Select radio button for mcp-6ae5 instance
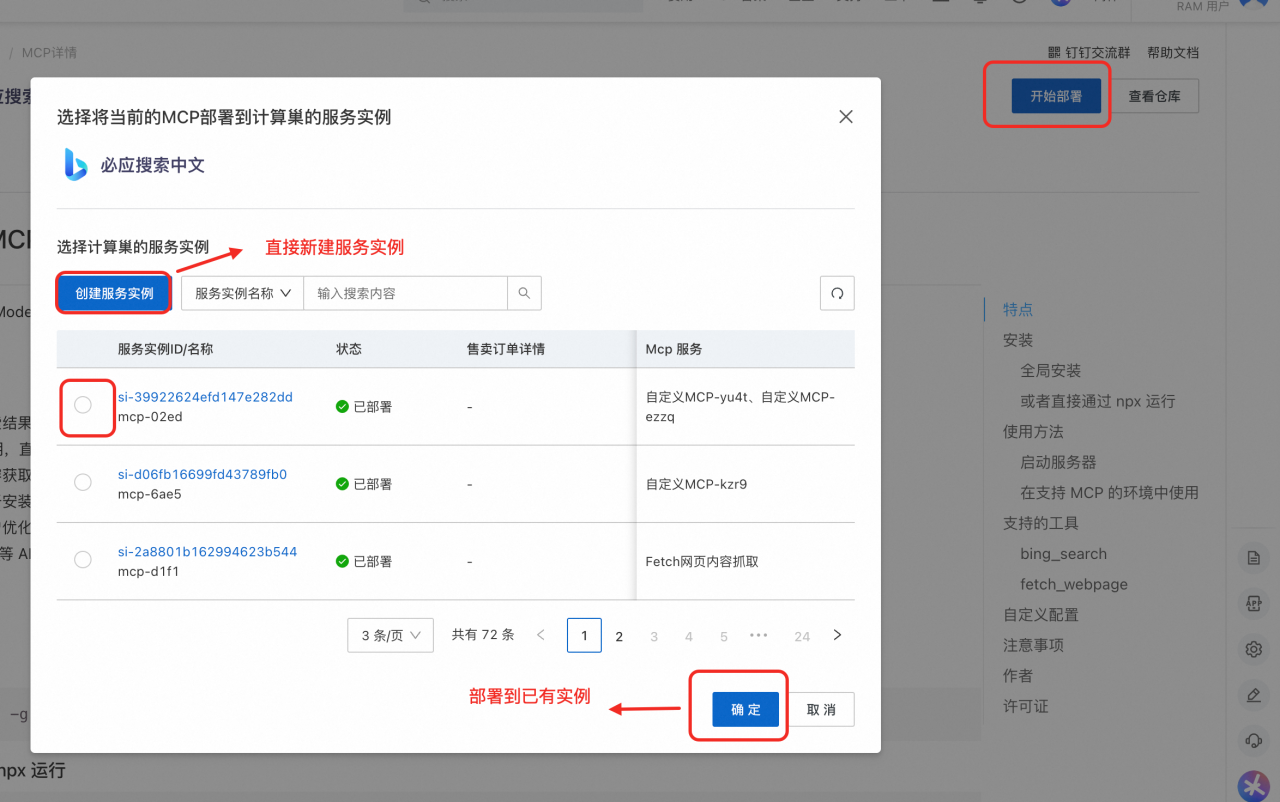Screen dimensions: 1280x802 tap(83, 483)
